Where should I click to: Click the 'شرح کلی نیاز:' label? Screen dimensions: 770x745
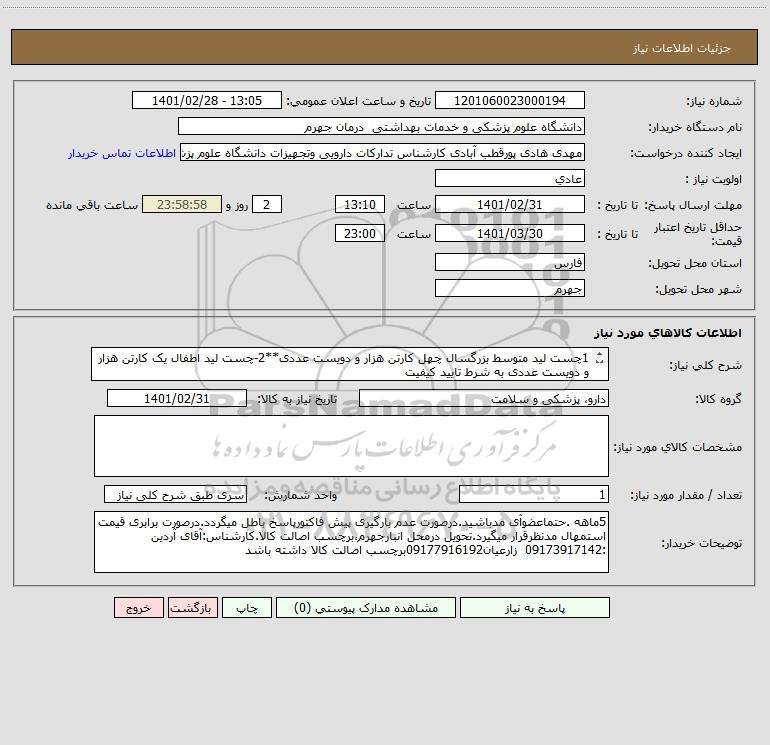click(x=706, y=365)
